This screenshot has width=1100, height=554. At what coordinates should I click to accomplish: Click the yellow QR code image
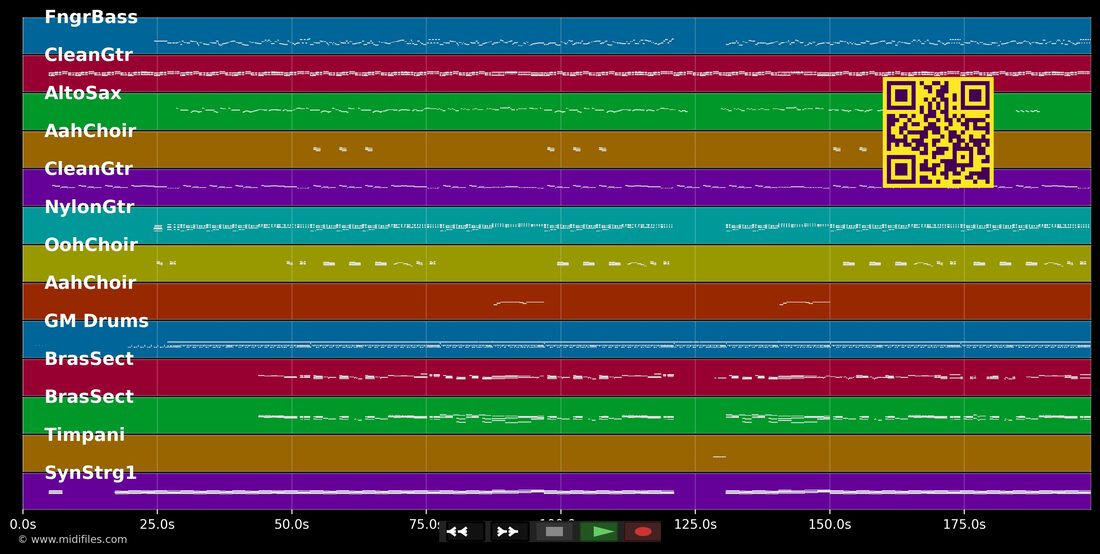938,133
